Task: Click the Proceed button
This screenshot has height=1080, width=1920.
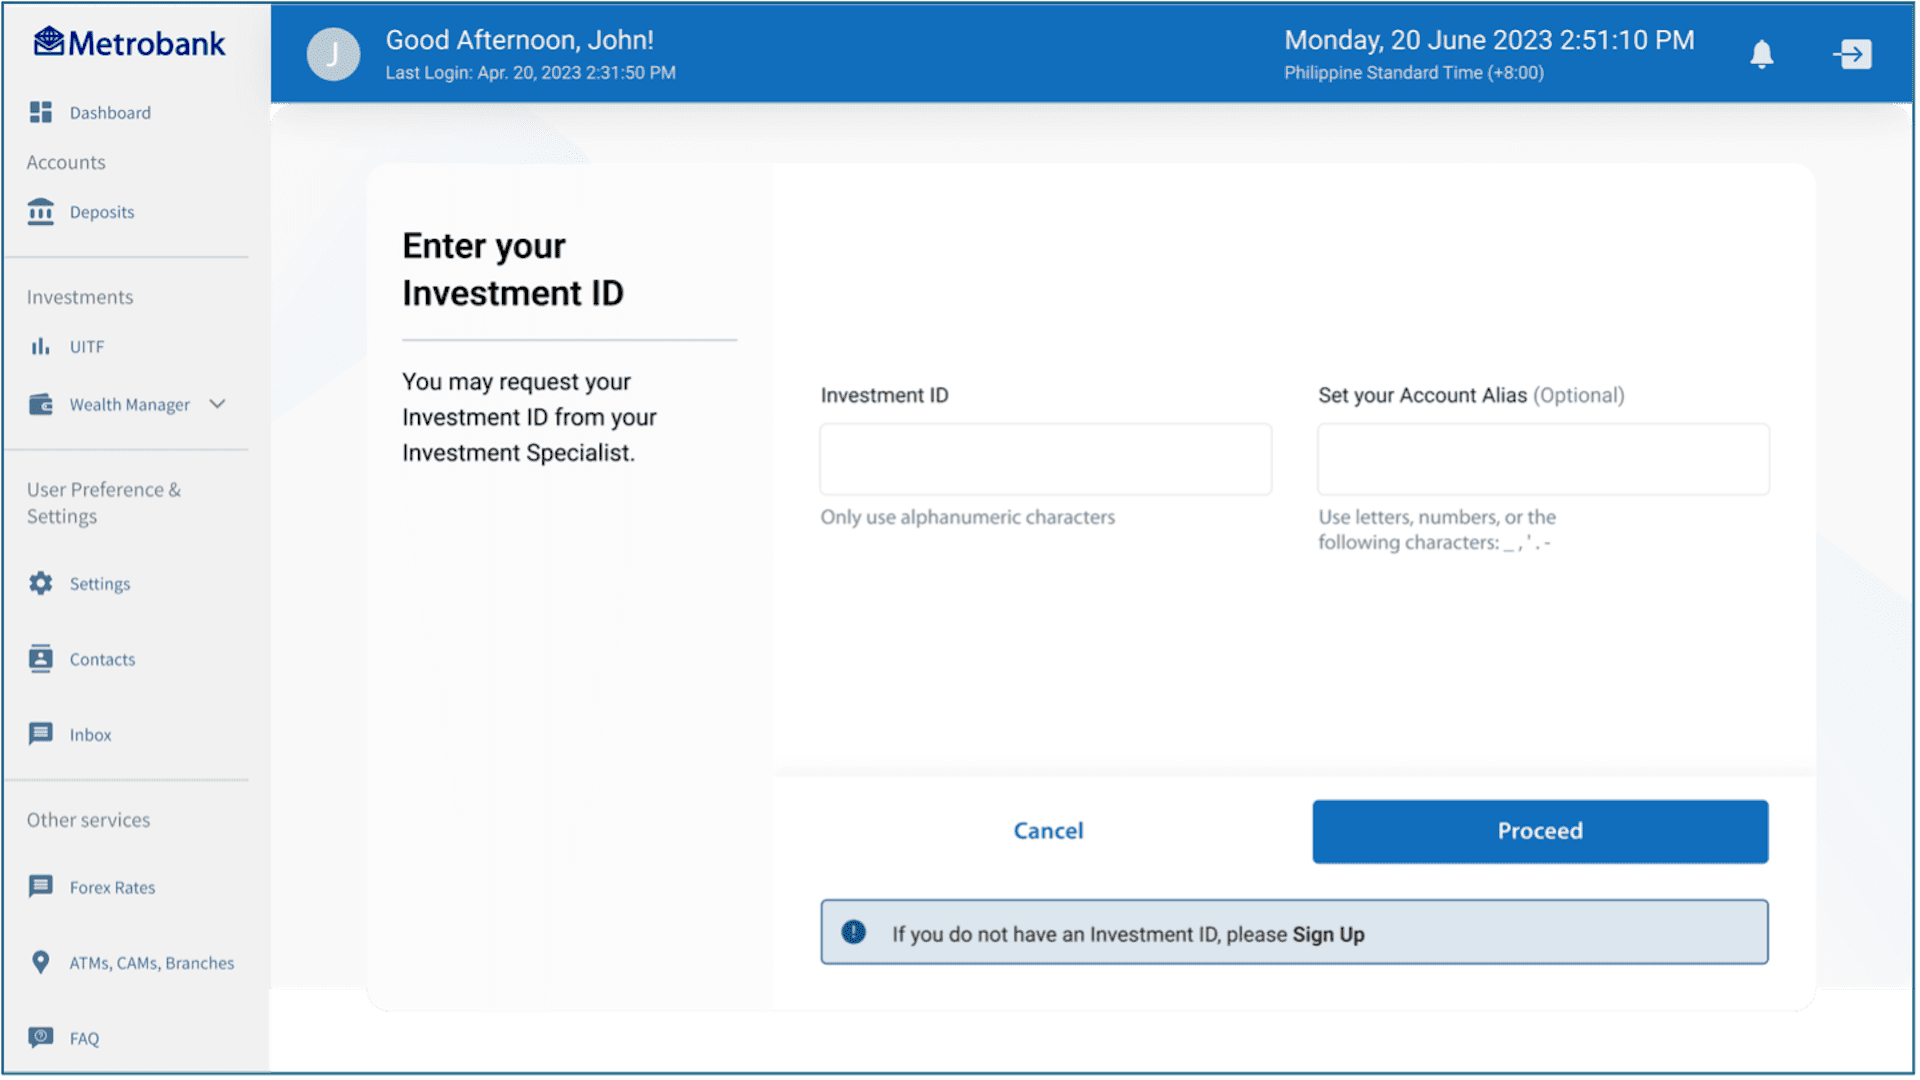Action: point(1540,831)
